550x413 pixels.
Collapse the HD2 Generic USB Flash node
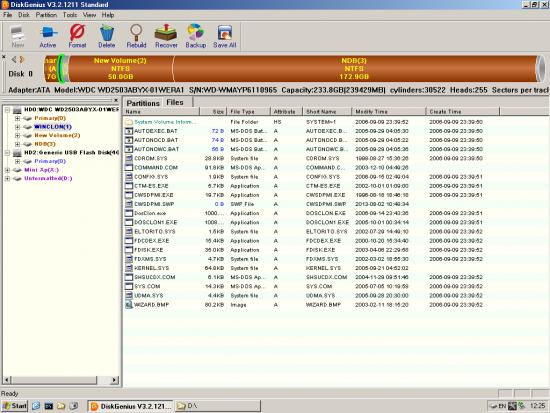(x=7, y=153)
